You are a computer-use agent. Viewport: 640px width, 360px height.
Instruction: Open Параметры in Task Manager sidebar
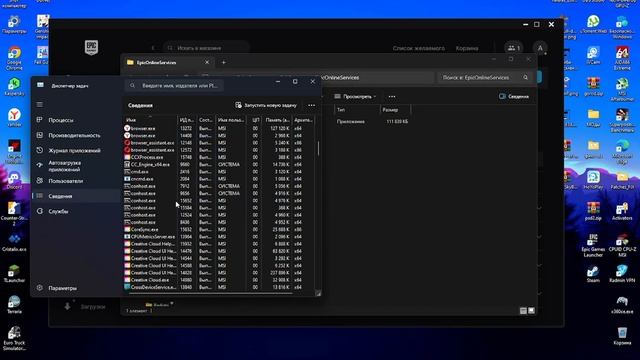point(62,288)
